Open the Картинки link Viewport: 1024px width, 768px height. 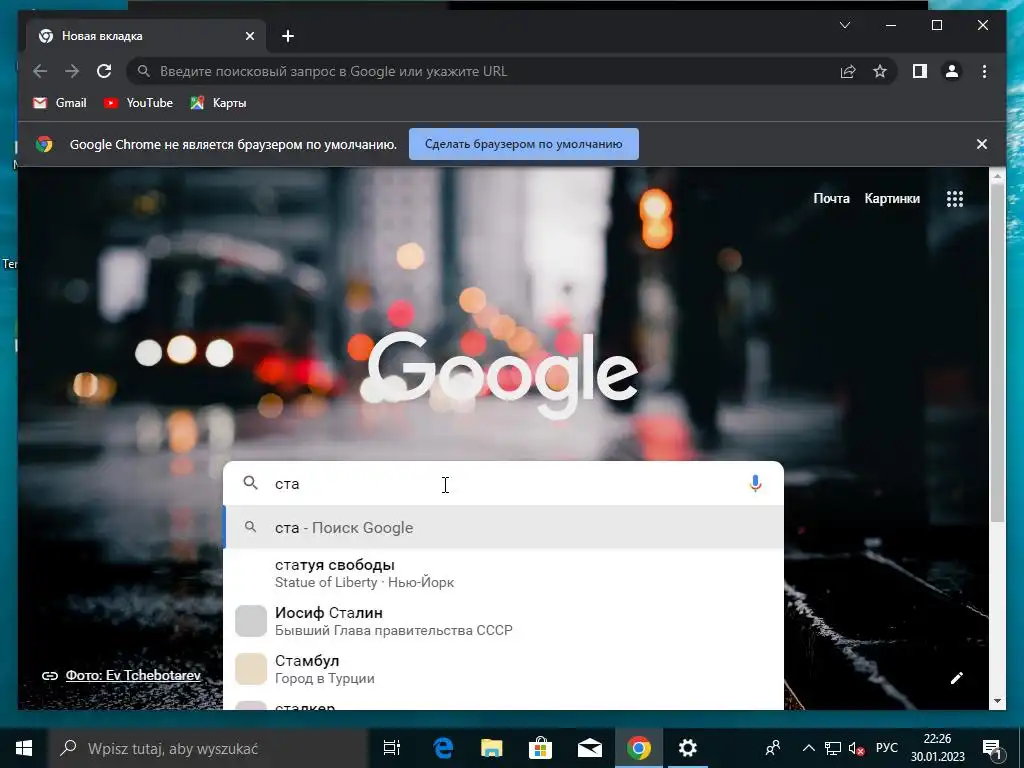(x=892, y=199)
